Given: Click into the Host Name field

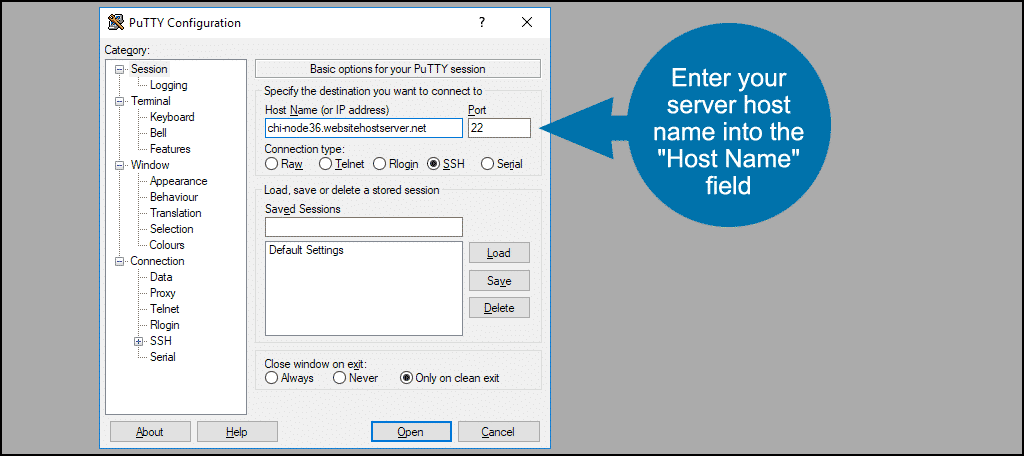Looking at the screenshot, I should [x=364, y=128].
